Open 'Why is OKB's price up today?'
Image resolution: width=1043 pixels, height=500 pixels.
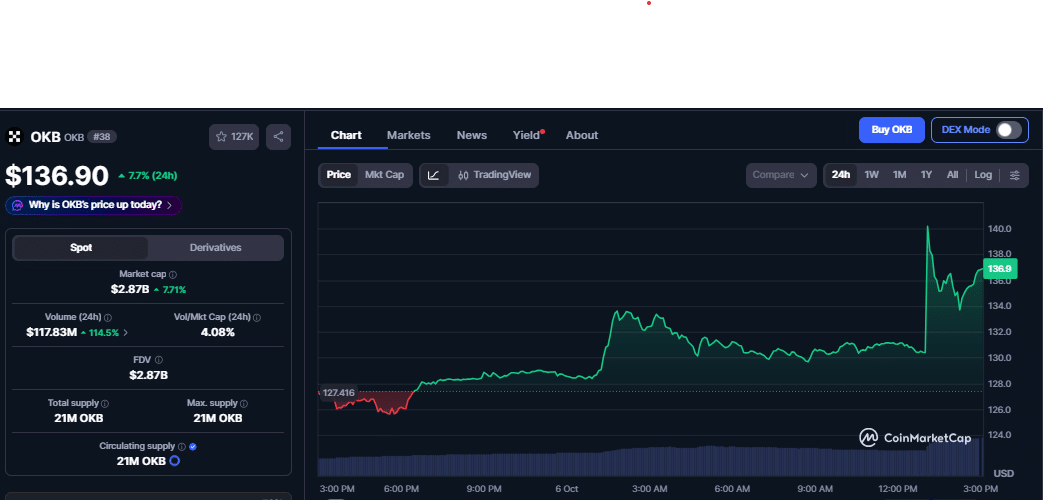pyautogui.click(x=93, y=205)
